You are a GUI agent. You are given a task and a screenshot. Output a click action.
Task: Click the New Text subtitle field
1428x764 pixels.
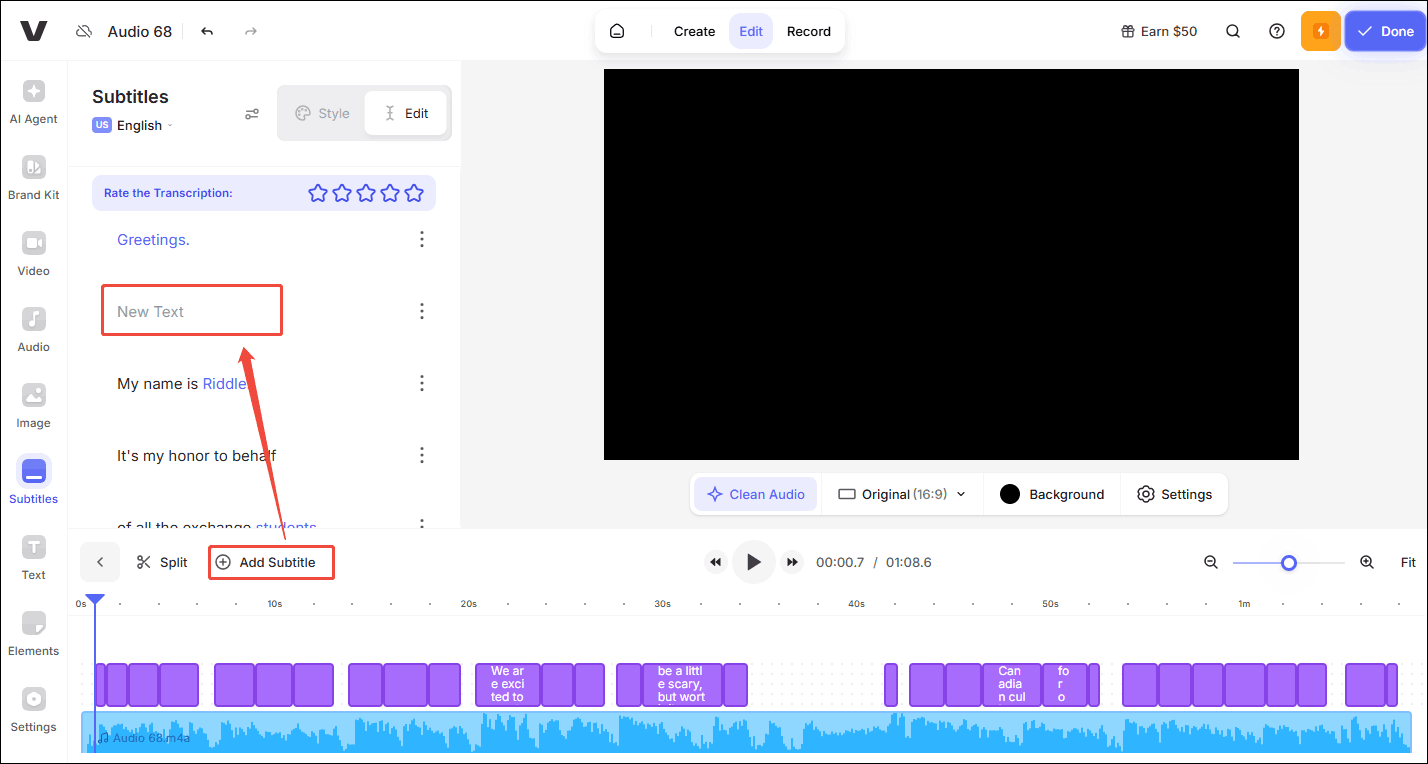click(192, 311)
